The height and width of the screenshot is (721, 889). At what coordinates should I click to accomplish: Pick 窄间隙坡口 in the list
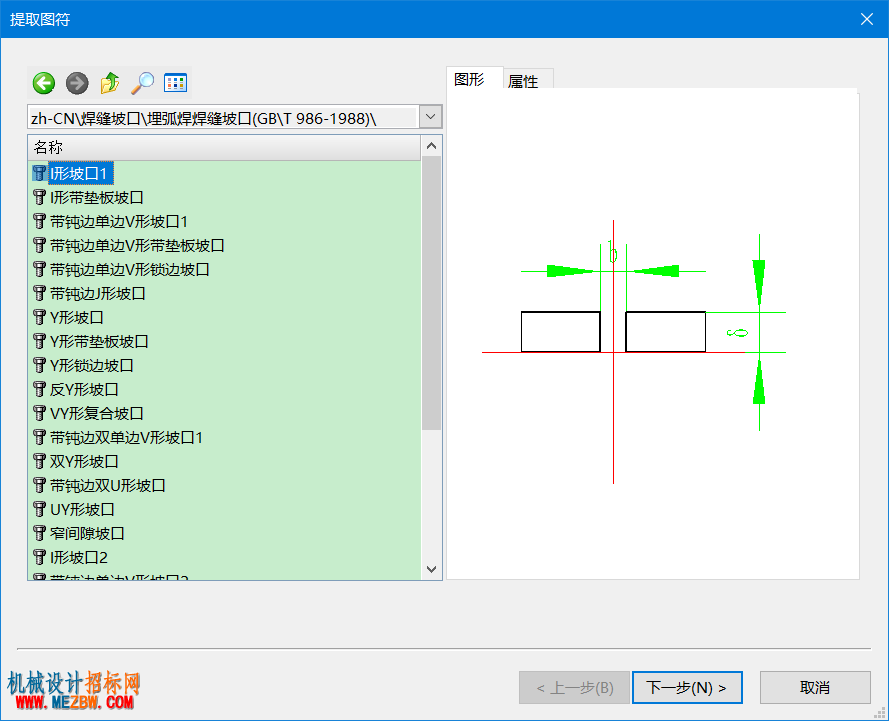pos(87,533)
